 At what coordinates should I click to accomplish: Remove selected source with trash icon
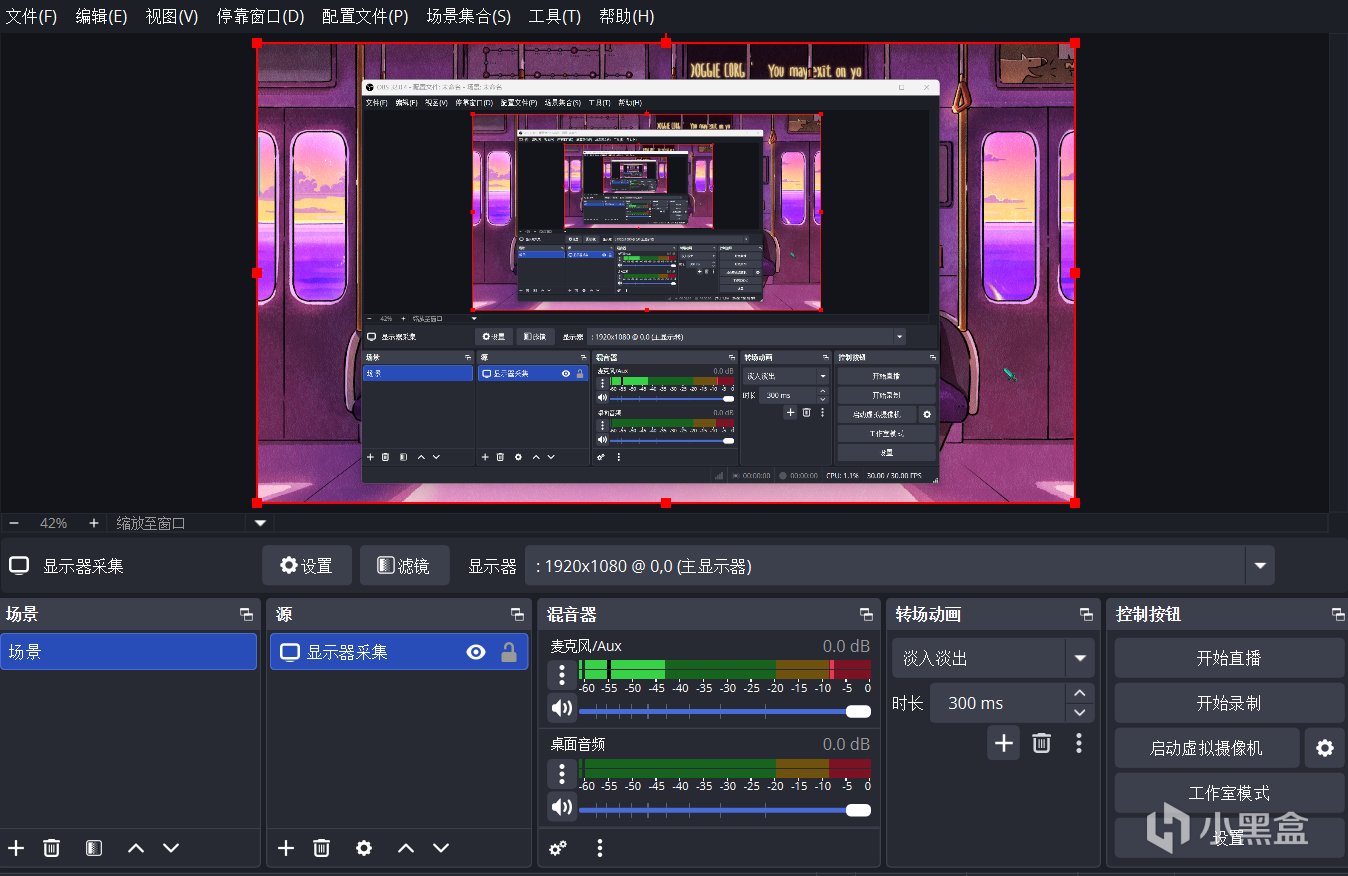tap(321, 848)
